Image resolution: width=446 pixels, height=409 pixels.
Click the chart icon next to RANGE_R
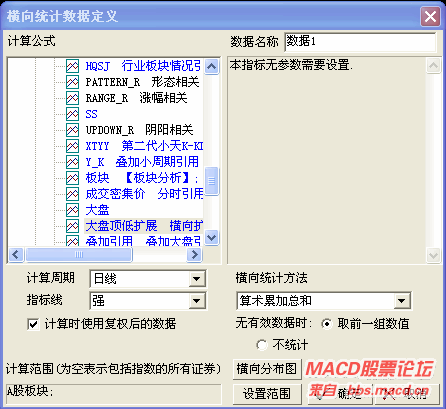tap(72, 98)
